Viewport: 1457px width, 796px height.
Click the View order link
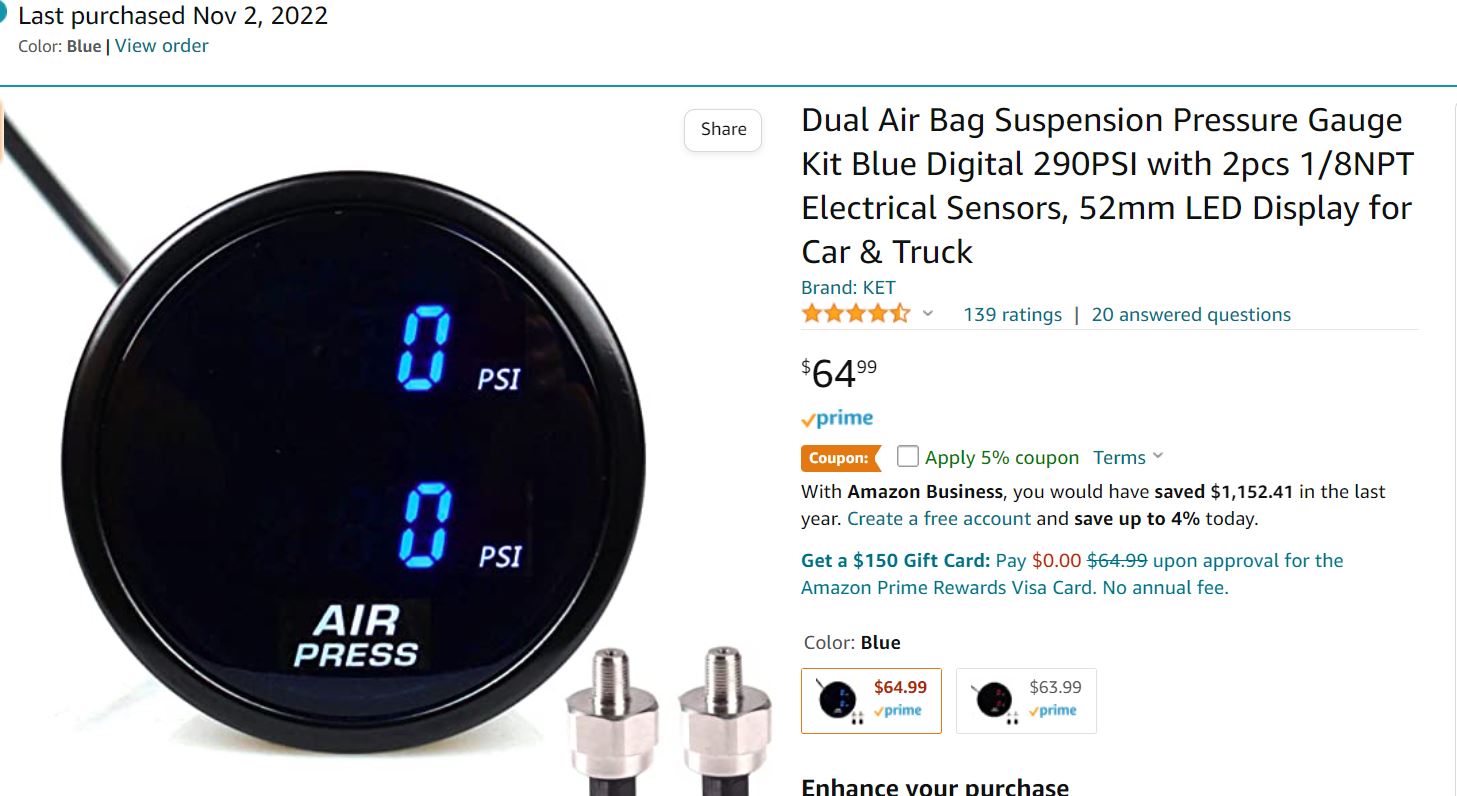pyautogui.click(x=162, y=46)
